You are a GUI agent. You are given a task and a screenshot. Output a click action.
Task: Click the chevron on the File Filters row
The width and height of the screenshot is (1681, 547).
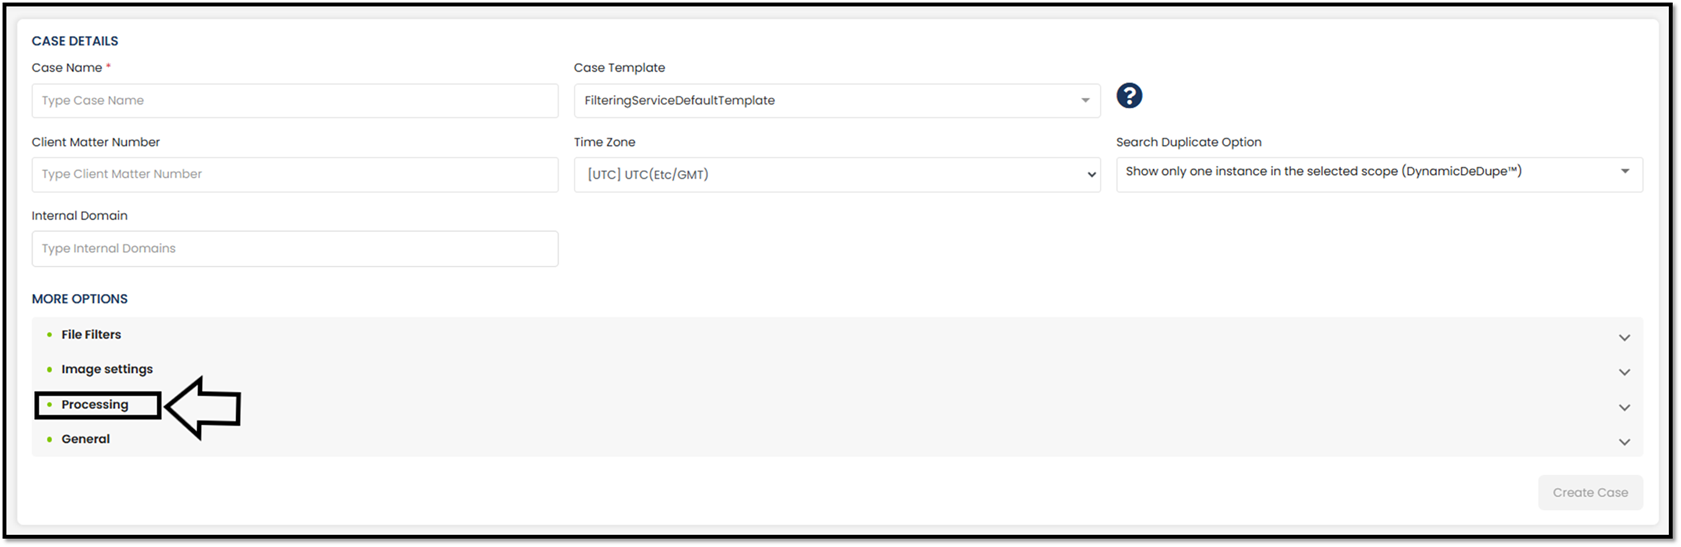(x=1624, y=338)
